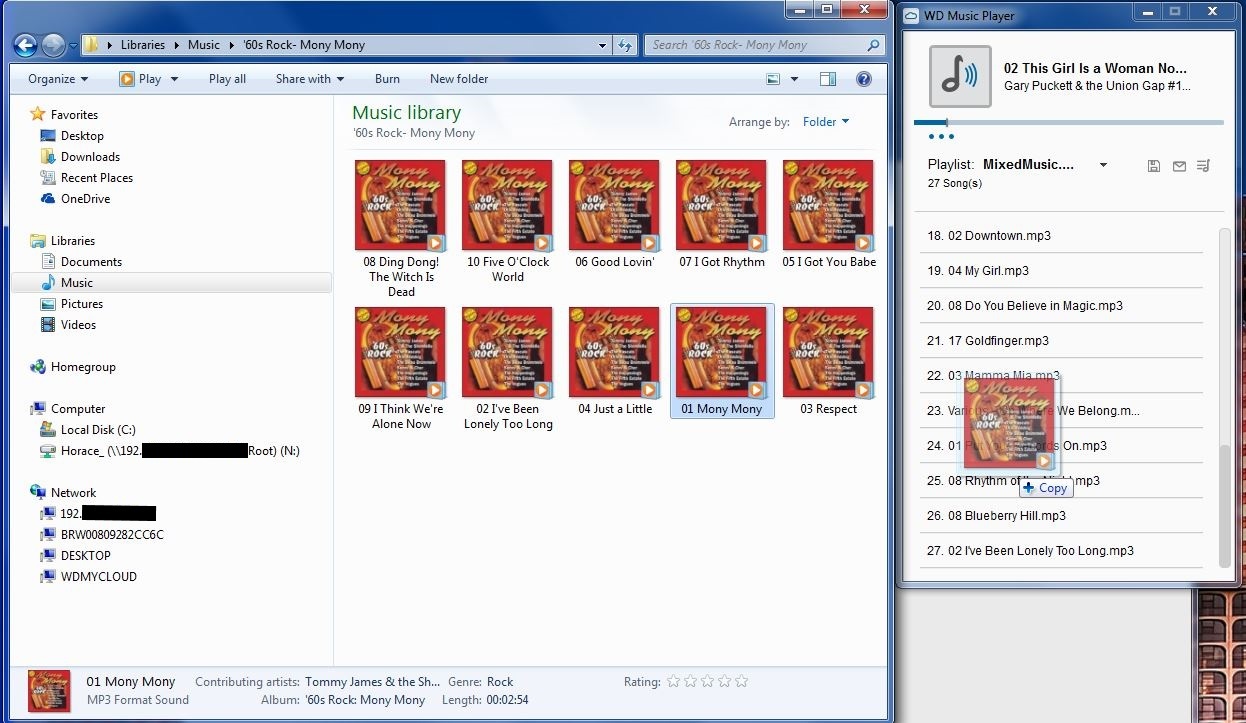Refresh the folder with the refresh icon
The image size is (1246, 723).
(x=625, y=45)
